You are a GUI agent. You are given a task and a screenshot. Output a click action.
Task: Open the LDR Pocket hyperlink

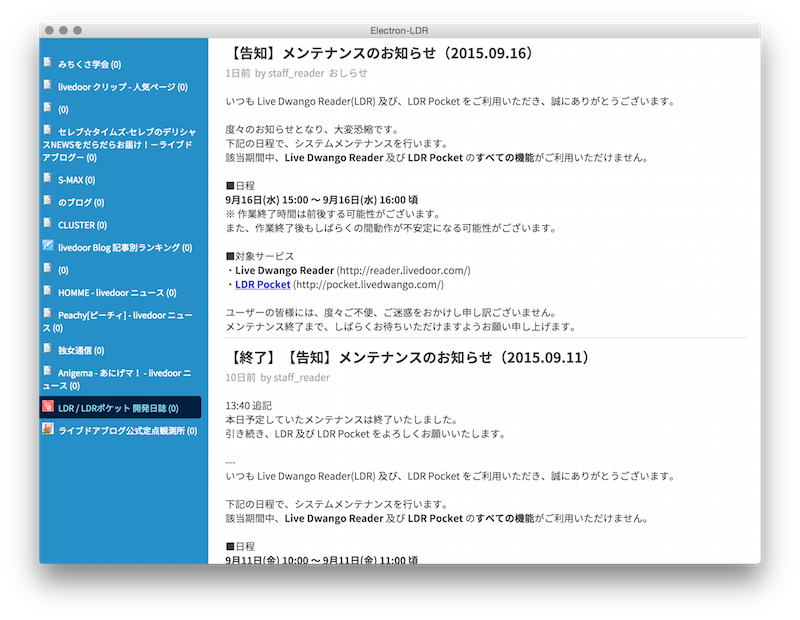(x=262, y=285)
